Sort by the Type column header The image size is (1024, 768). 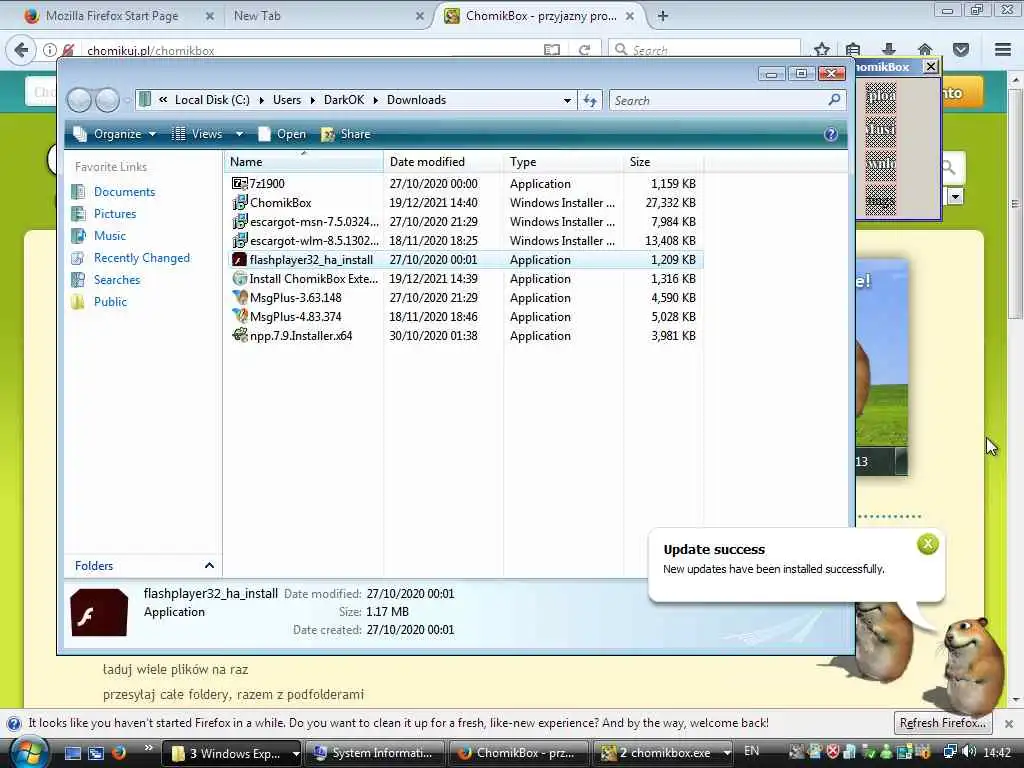click(563, 162)
